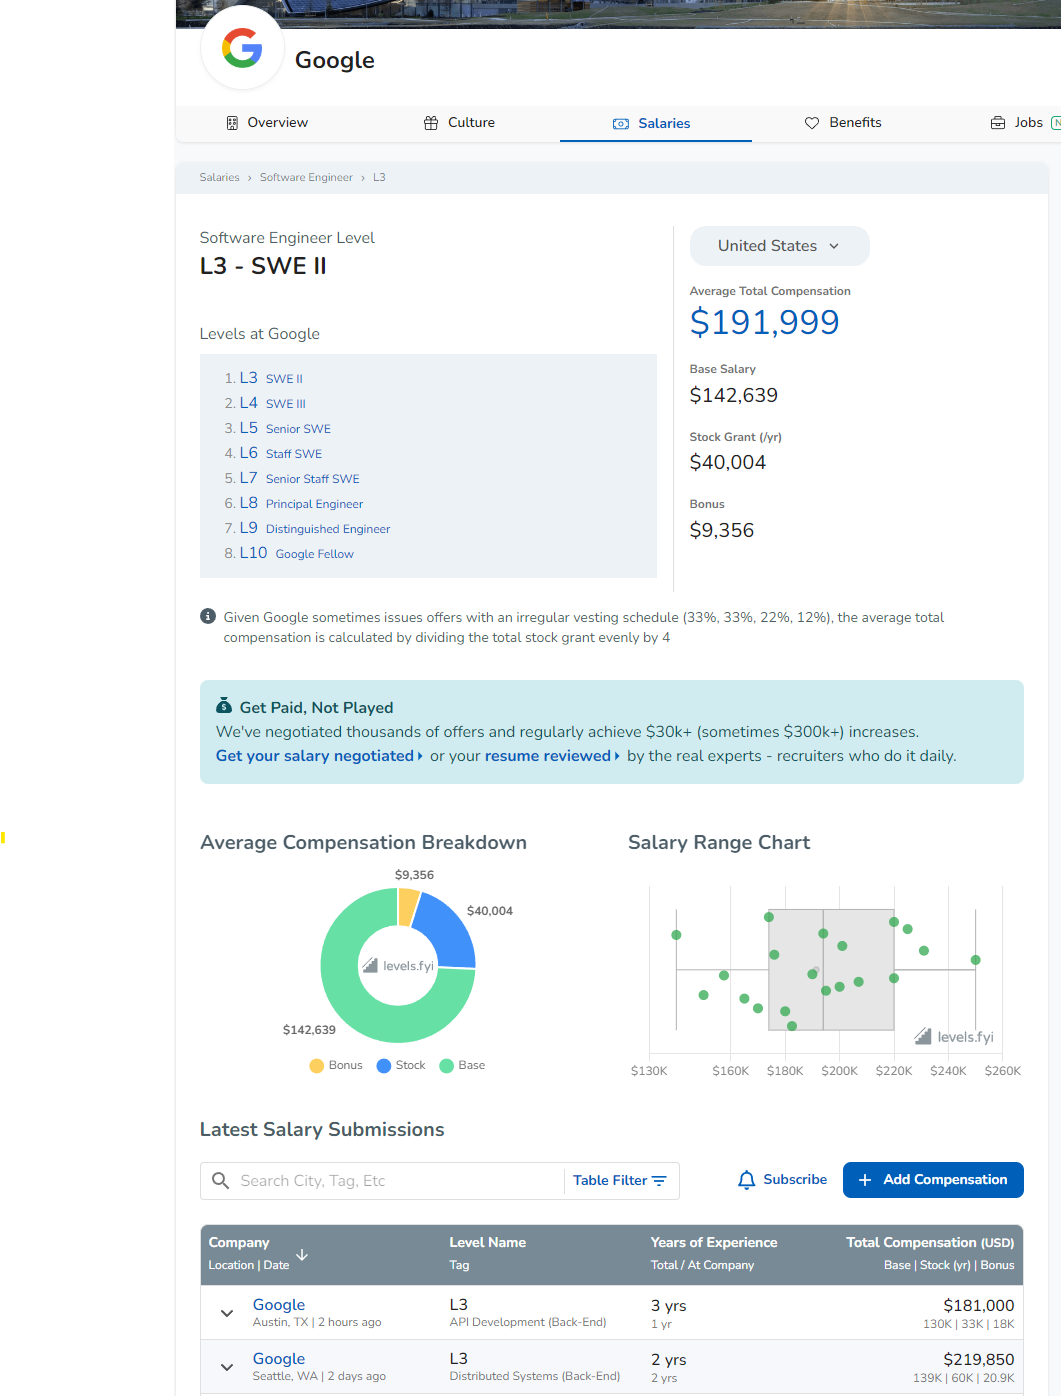This screenshot has width=1061, height=1396.
Task: Open Google link in Austin, TX row
Action: [279, 1305]
